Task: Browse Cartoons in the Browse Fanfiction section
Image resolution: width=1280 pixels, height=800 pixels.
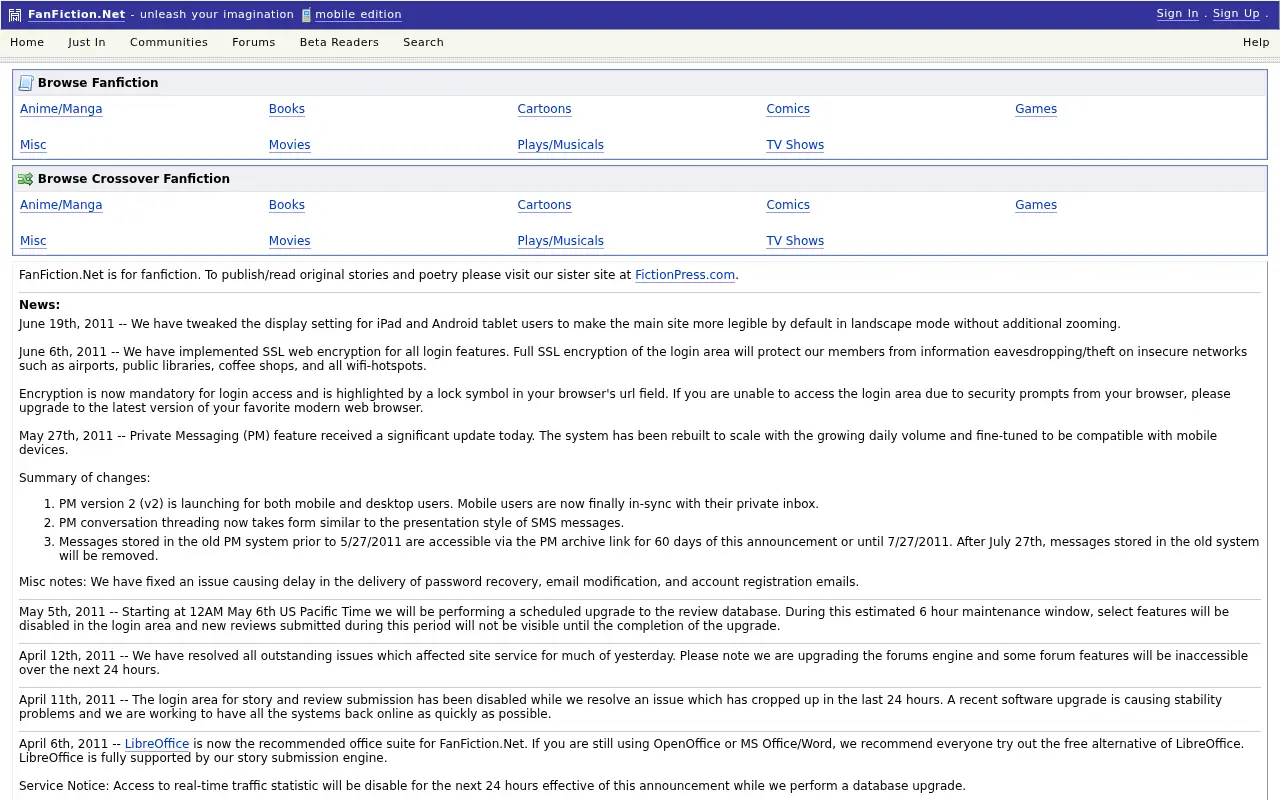Action: coord(544,109)
